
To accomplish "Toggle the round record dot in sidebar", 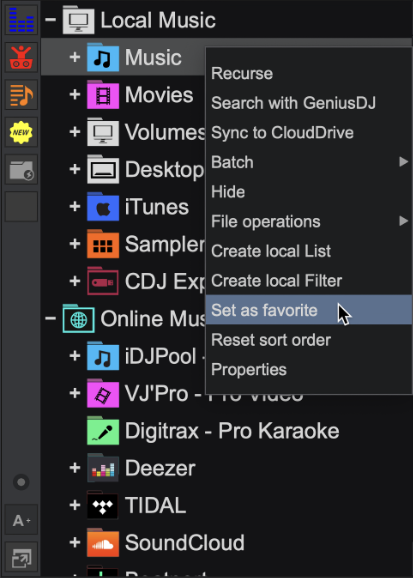I will tap(21, 482).
